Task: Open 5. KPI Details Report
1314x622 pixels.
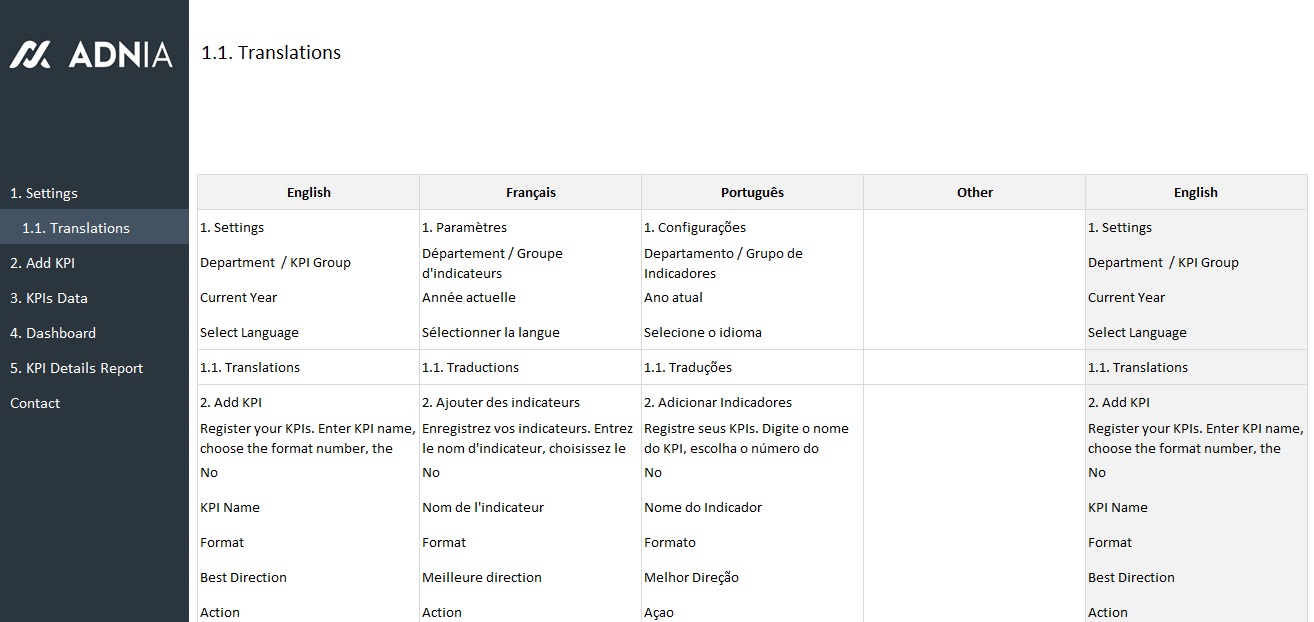Action: pyautogui.click(x=77, y=368)
